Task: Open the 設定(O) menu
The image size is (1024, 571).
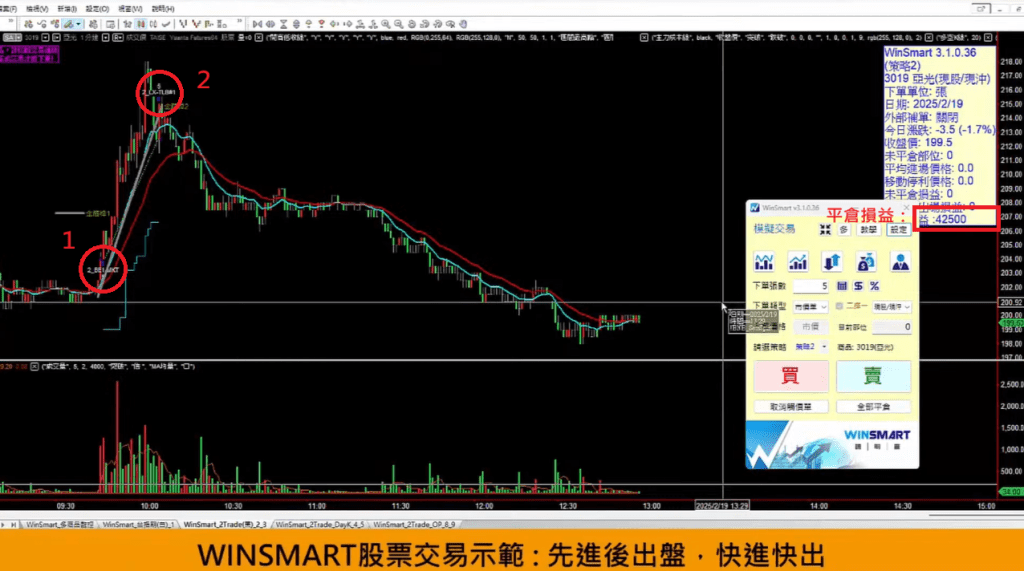Action: [x=97, y=8]
